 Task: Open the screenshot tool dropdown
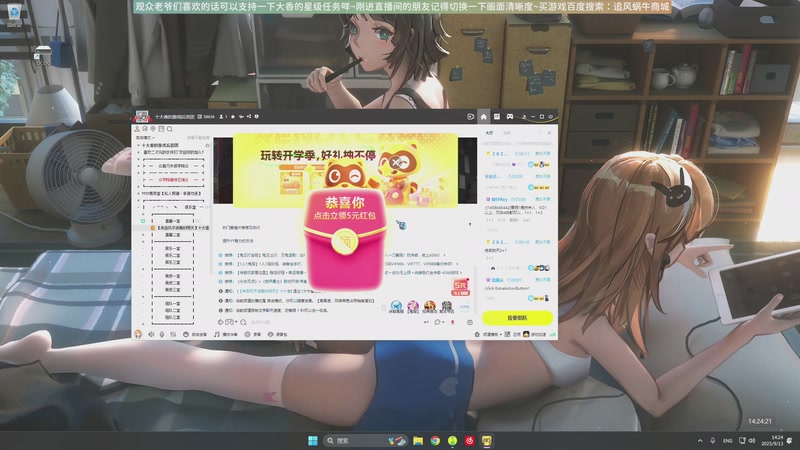[231, 322]
